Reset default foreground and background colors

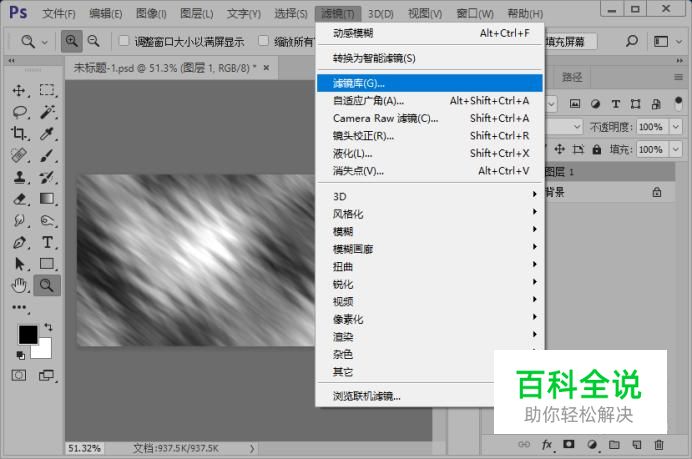tap(20, 355)
